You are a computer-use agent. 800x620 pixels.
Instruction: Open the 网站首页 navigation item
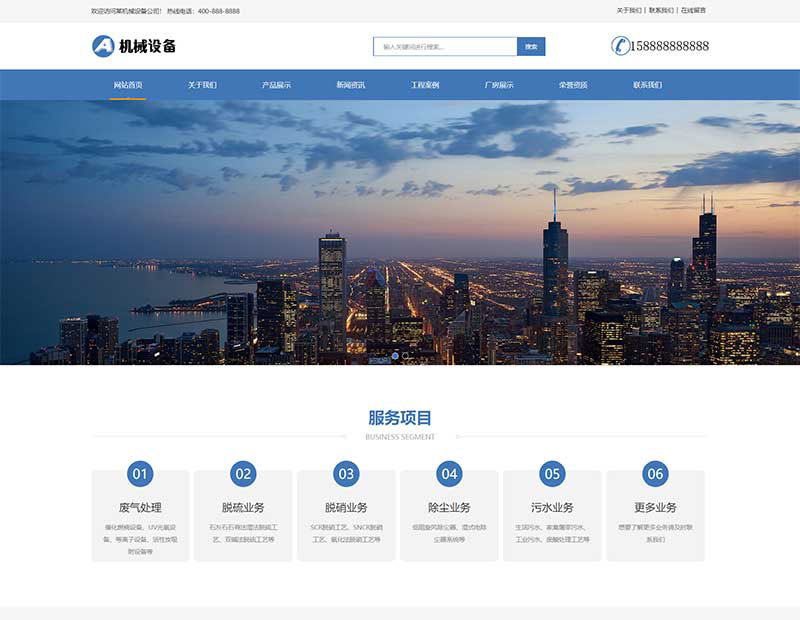128,85
